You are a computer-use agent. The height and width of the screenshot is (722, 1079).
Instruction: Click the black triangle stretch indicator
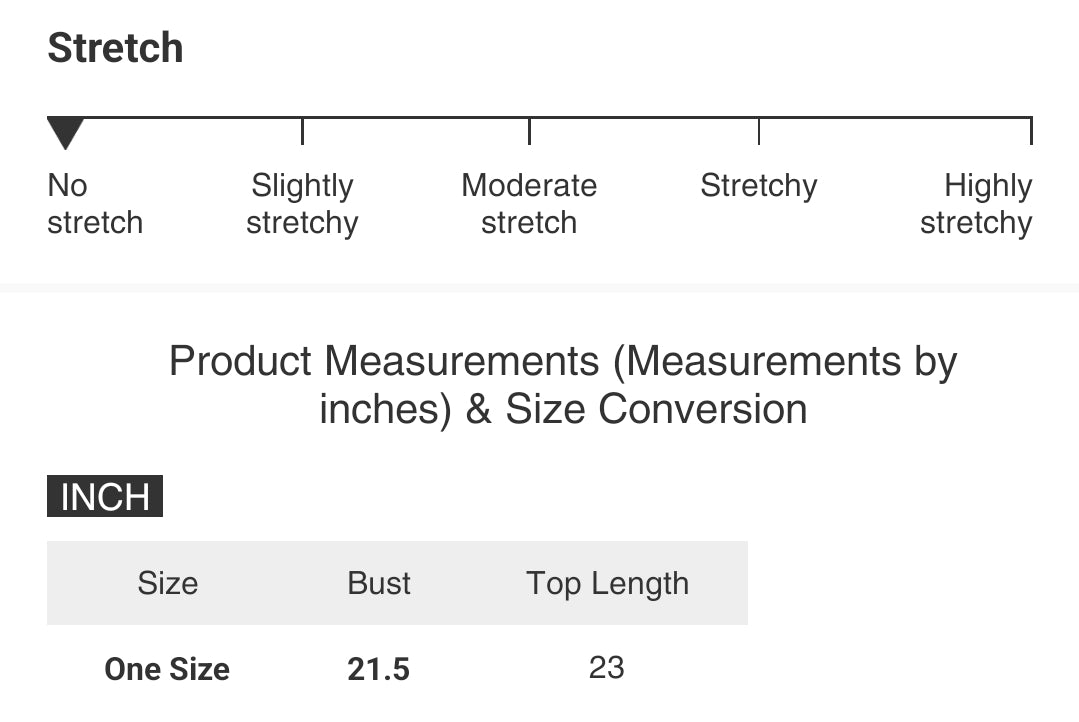coord(65,132)
